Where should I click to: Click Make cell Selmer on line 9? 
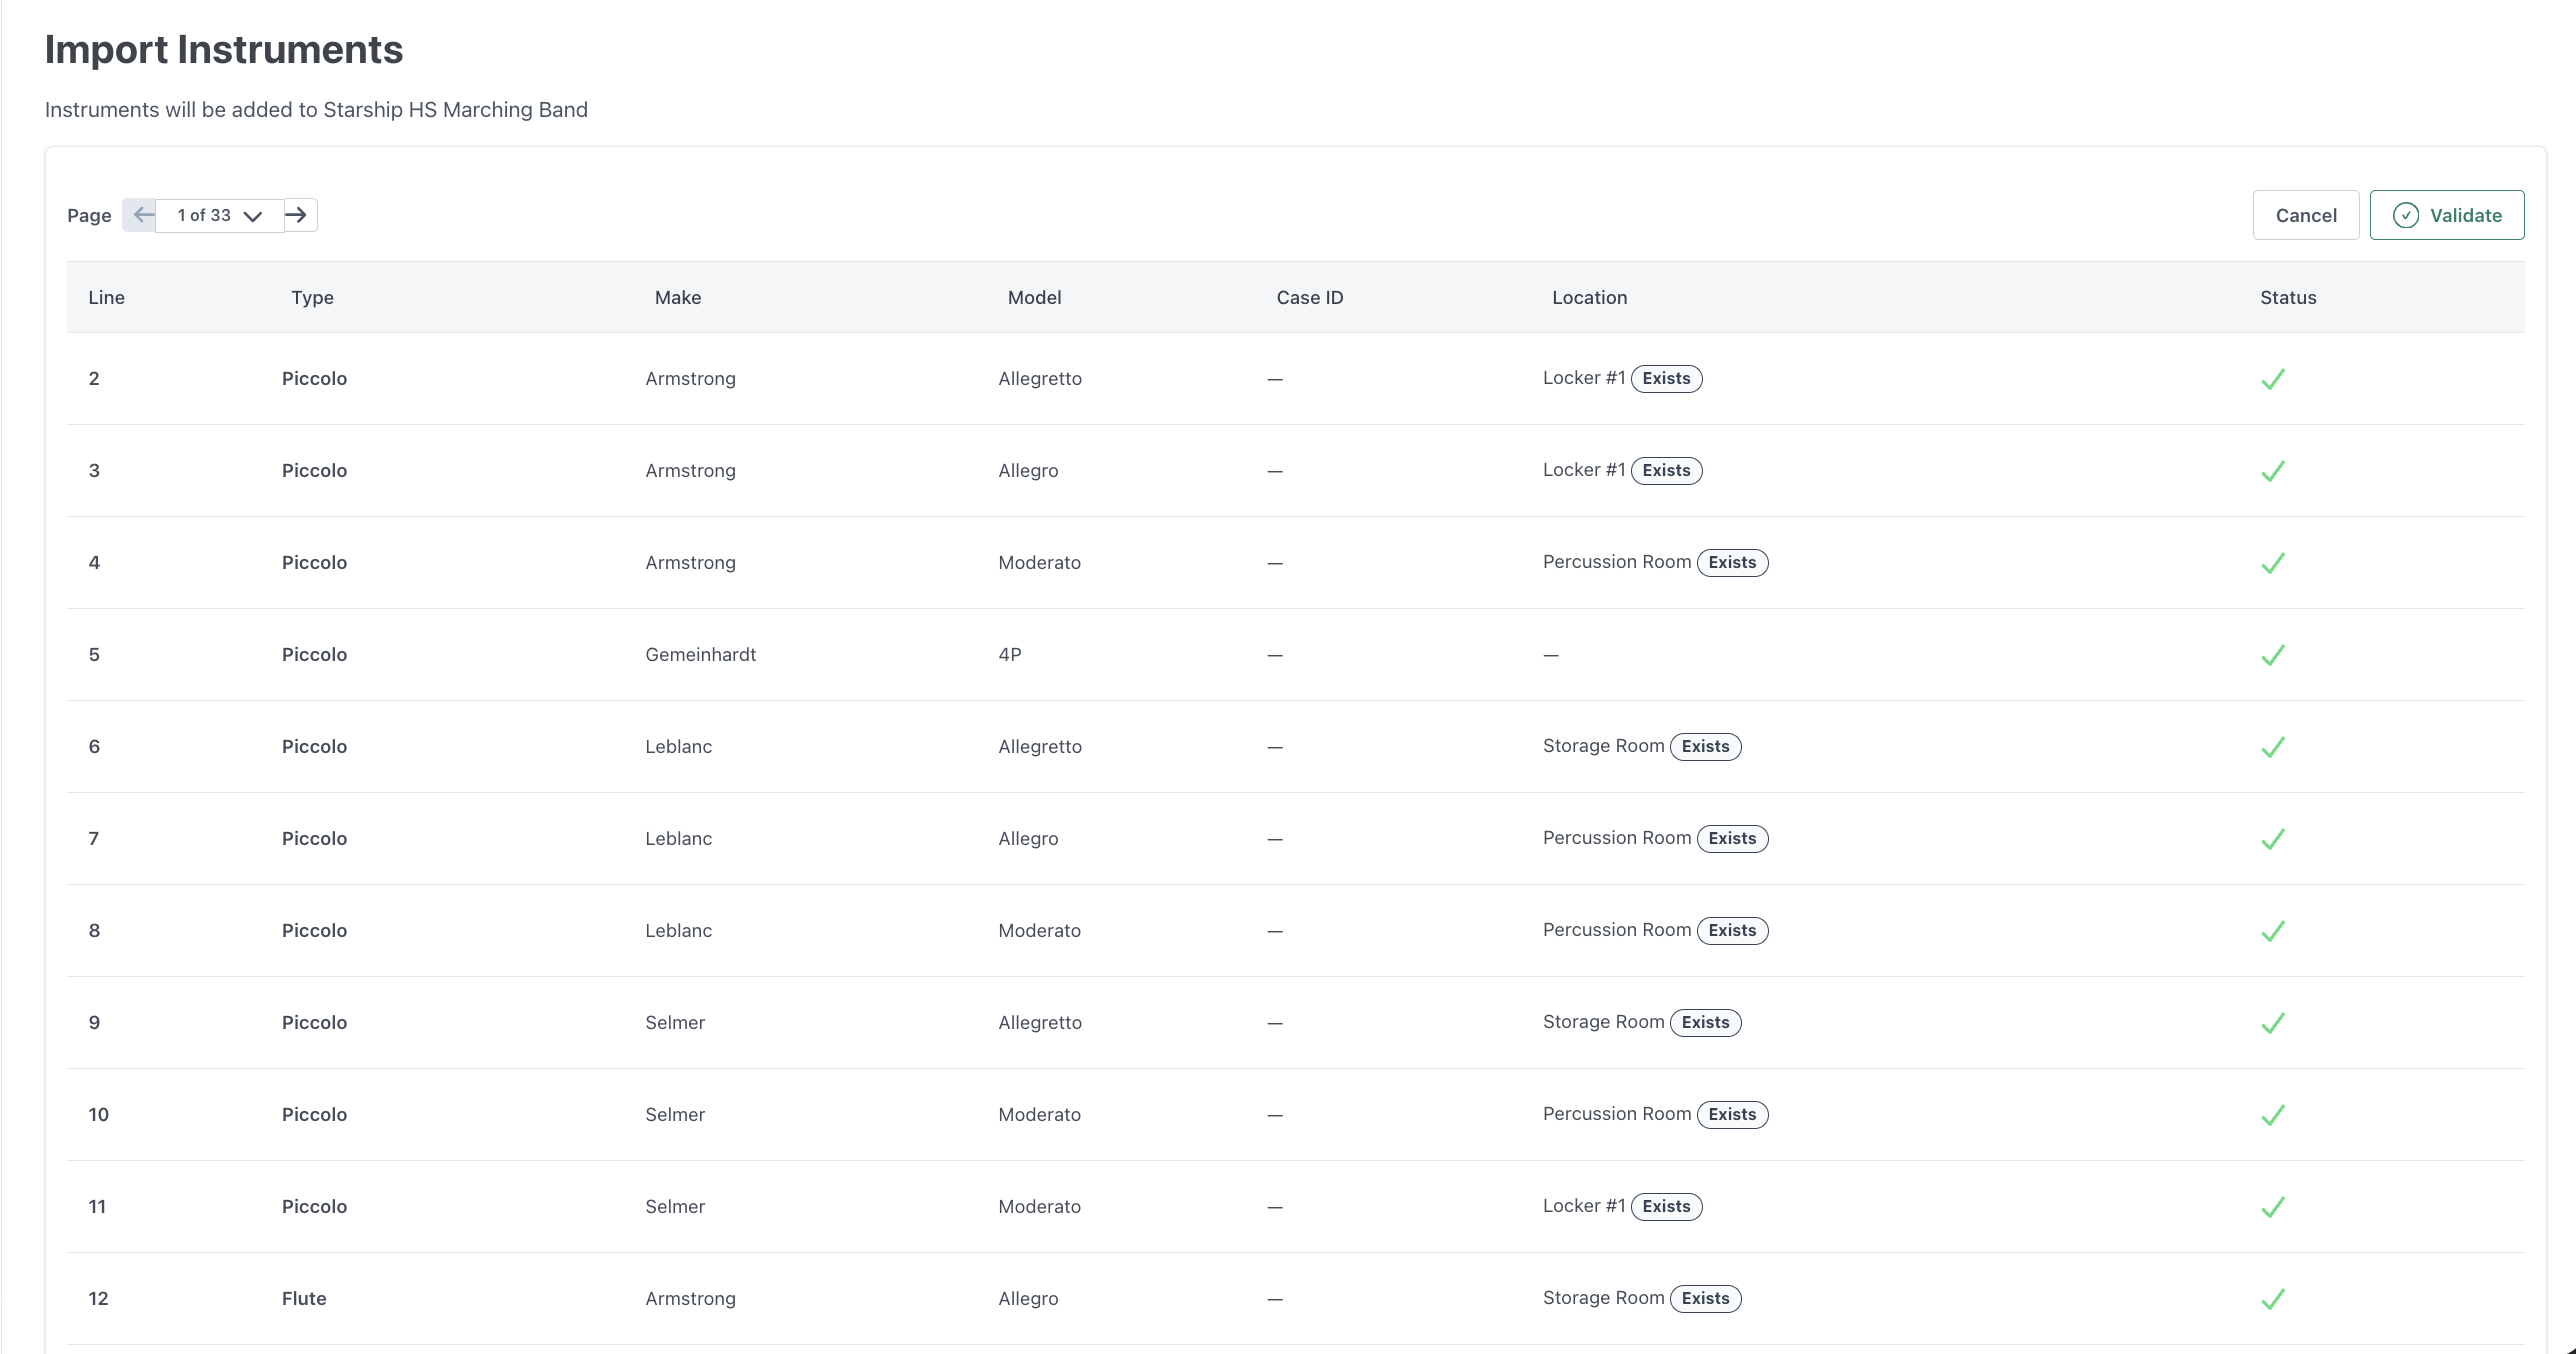click(x=675, y=1022)
